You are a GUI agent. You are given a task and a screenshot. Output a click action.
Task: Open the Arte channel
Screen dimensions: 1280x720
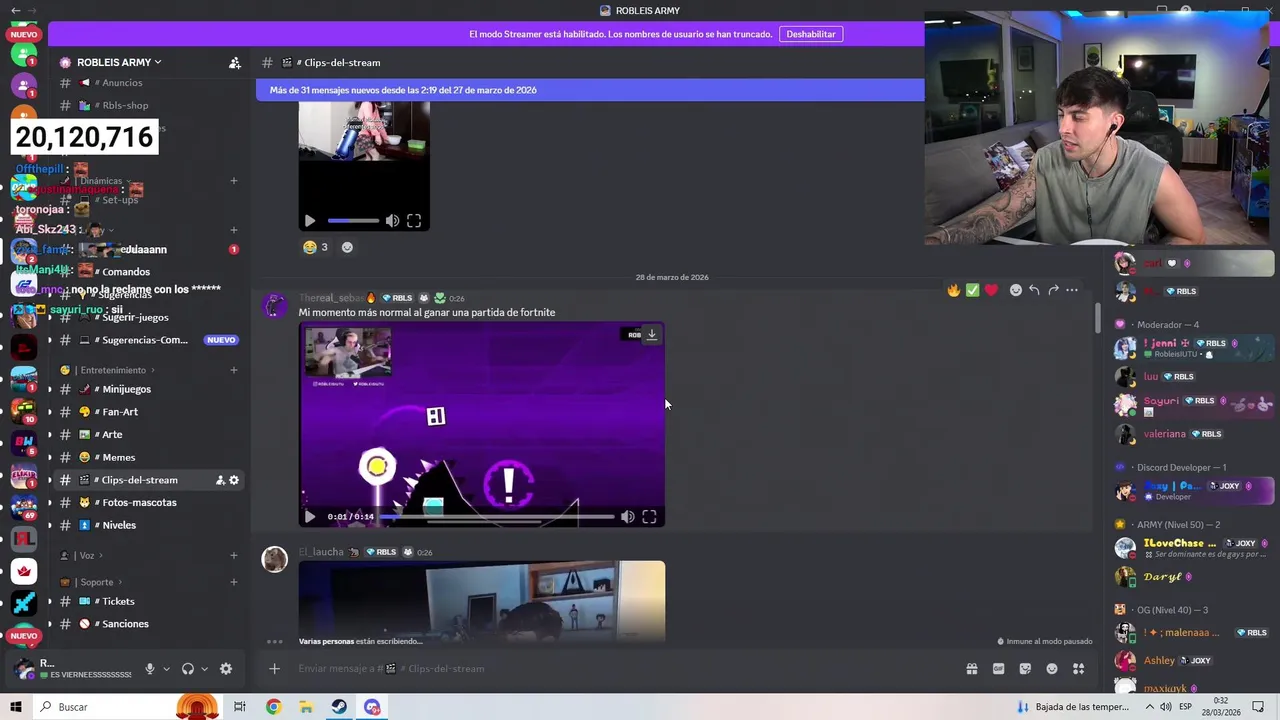tap(112, 435)
